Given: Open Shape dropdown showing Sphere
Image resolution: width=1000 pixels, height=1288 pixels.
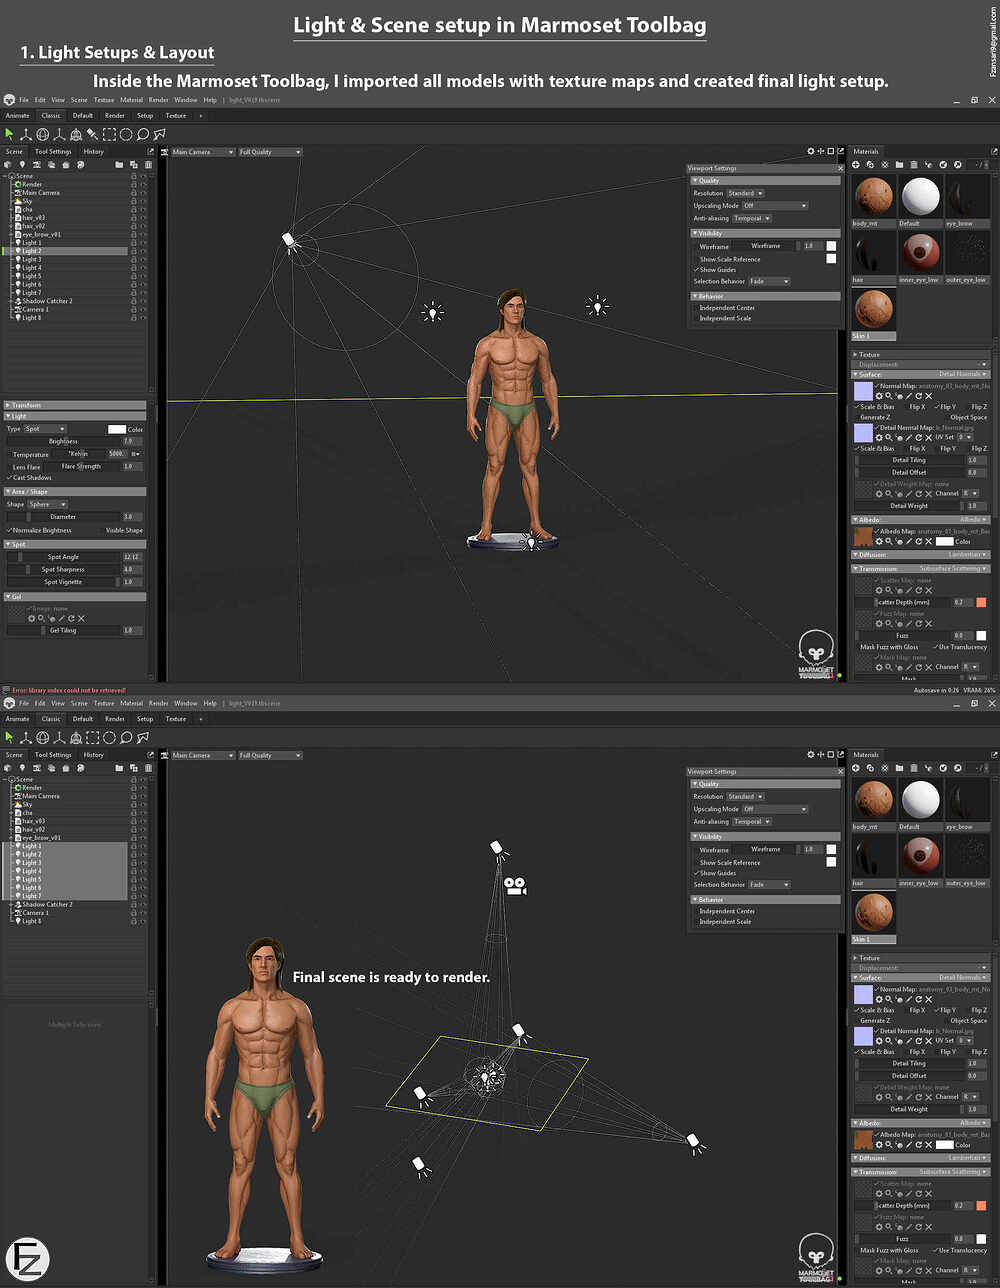Looking at the screenshot, I should (48, 504).
